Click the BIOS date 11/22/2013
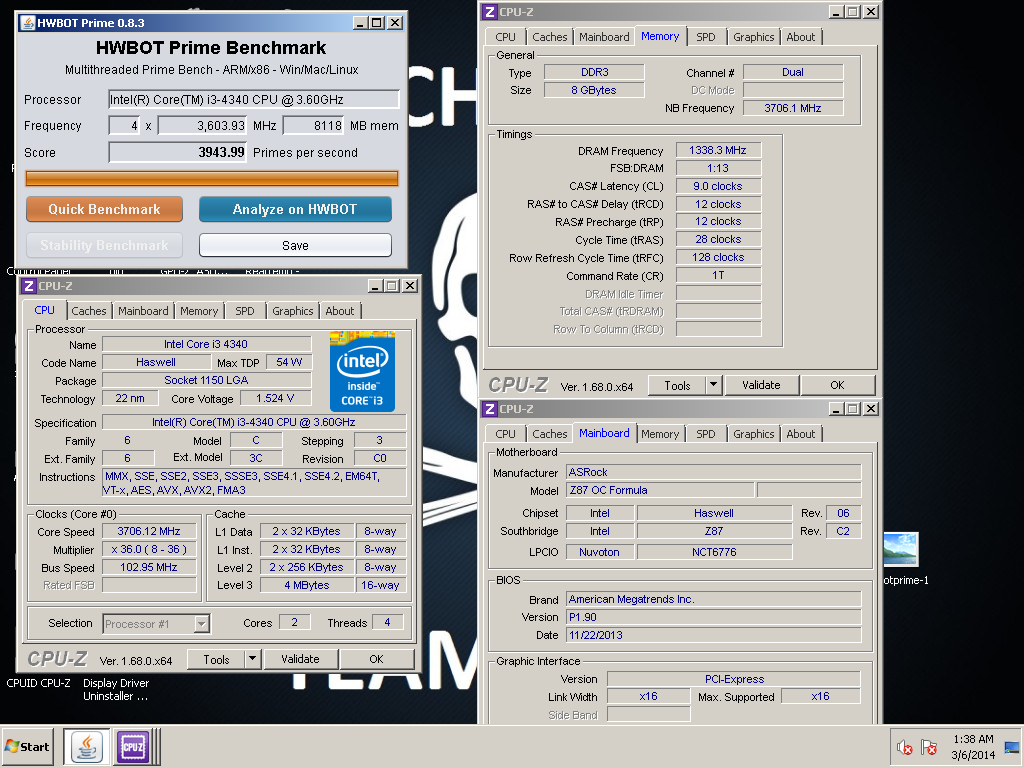Screen dimensions: 1024x768 [714, 635]
